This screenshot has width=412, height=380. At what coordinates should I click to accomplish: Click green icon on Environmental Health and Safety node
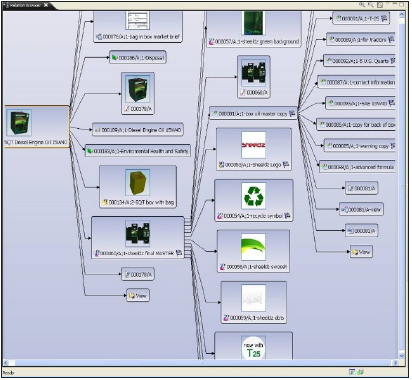point(89,151)
